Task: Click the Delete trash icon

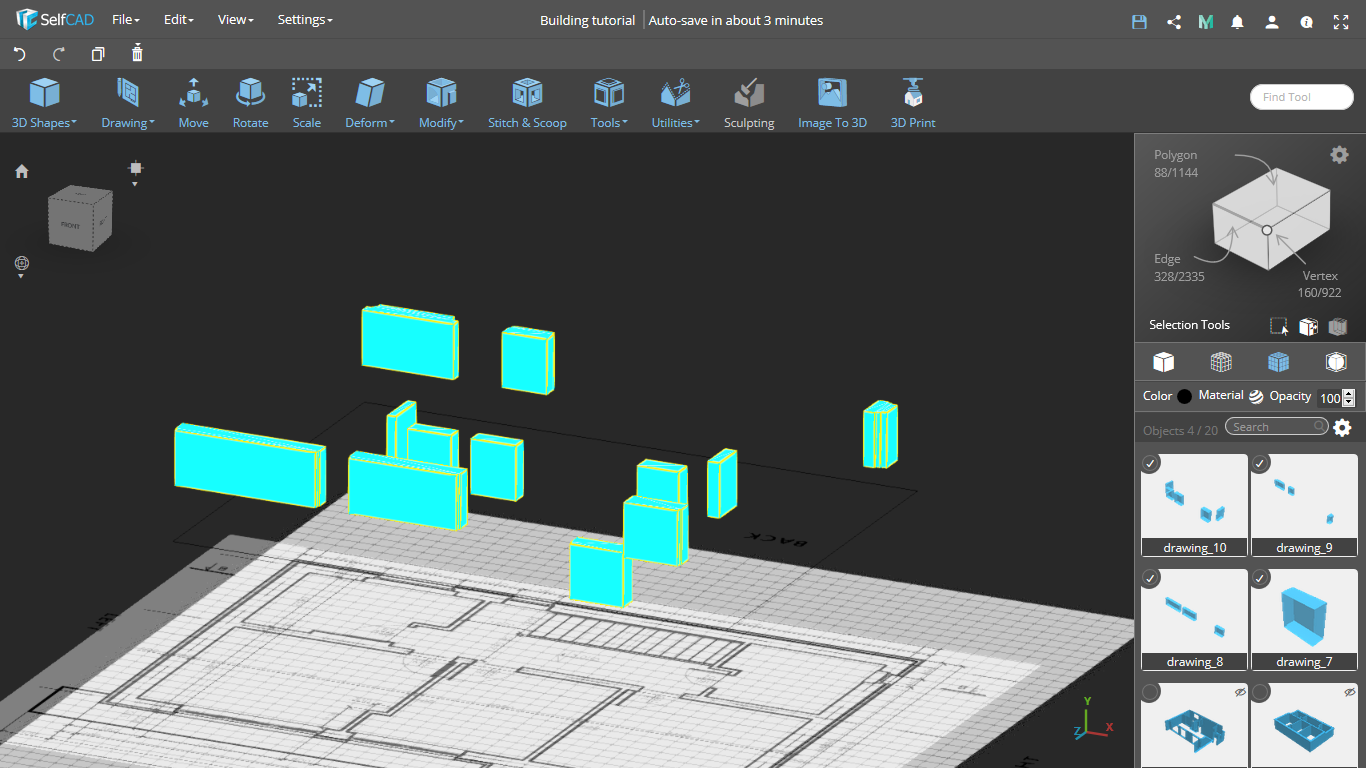Action: point(137,53)
